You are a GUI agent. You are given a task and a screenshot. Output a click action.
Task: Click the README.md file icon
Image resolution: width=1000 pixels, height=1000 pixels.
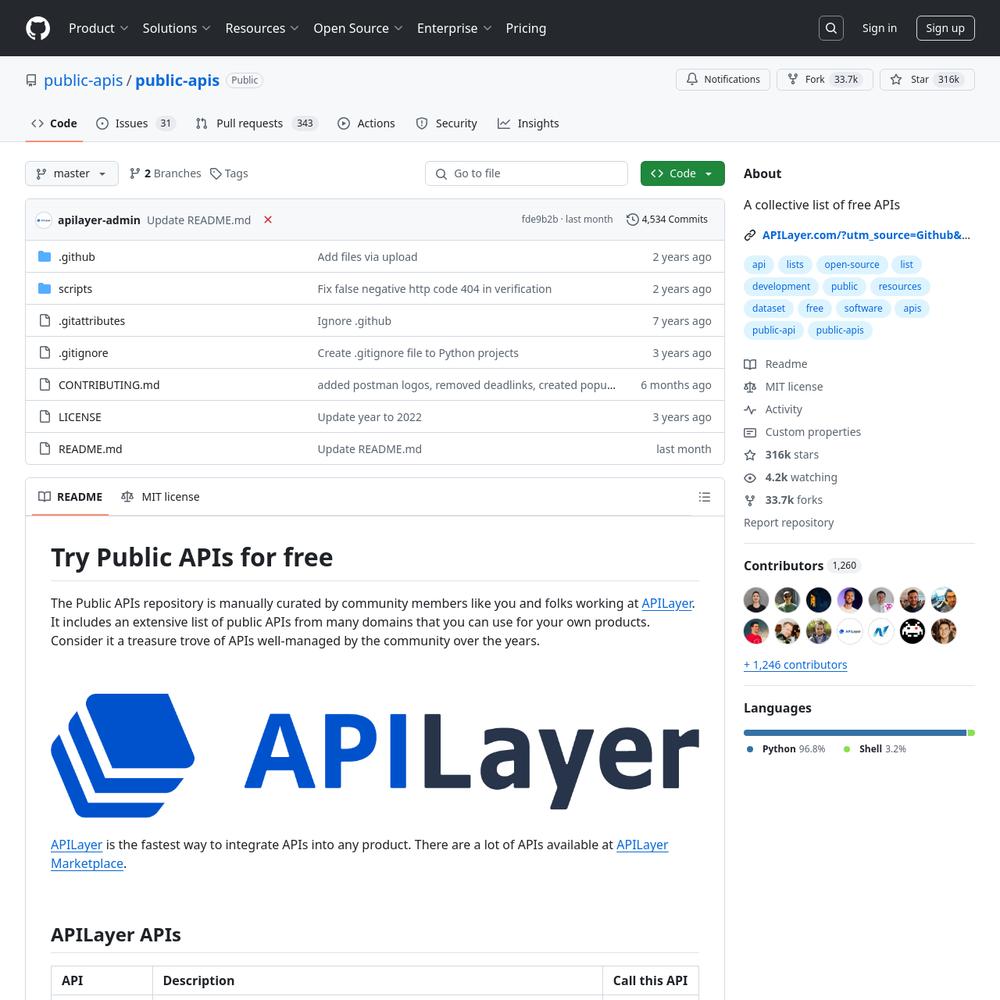(45, 448)
